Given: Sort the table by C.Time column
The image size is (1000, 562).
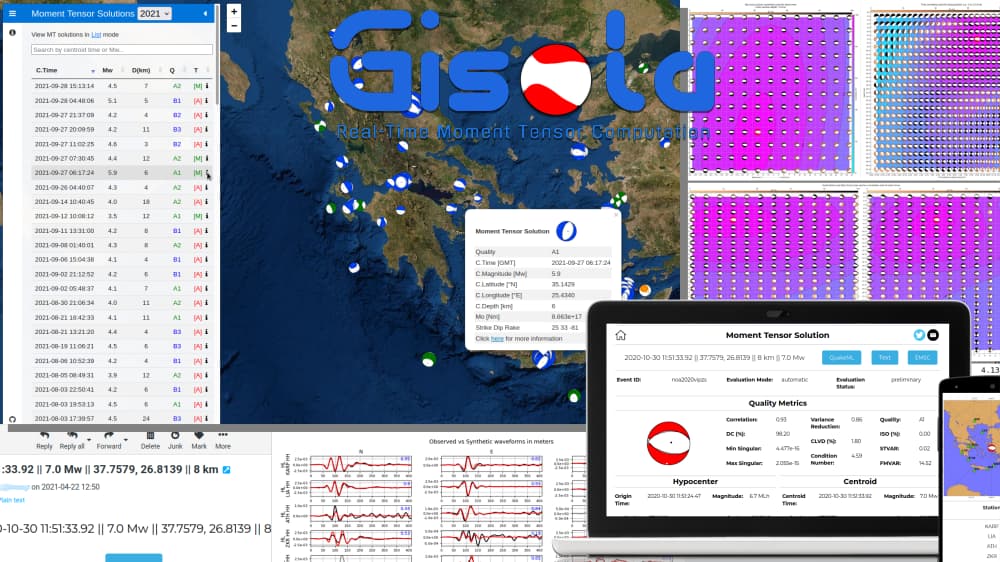Looking at the screenshot, I should coord(65,70).
